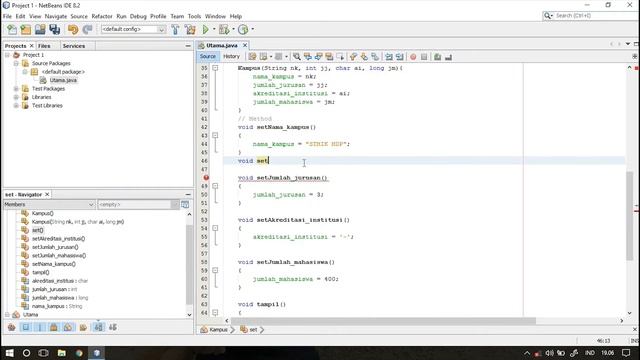This screenshot has width=640, height=360.
Task: Switch to the Source editor view
Action: (x=208, y=57)
